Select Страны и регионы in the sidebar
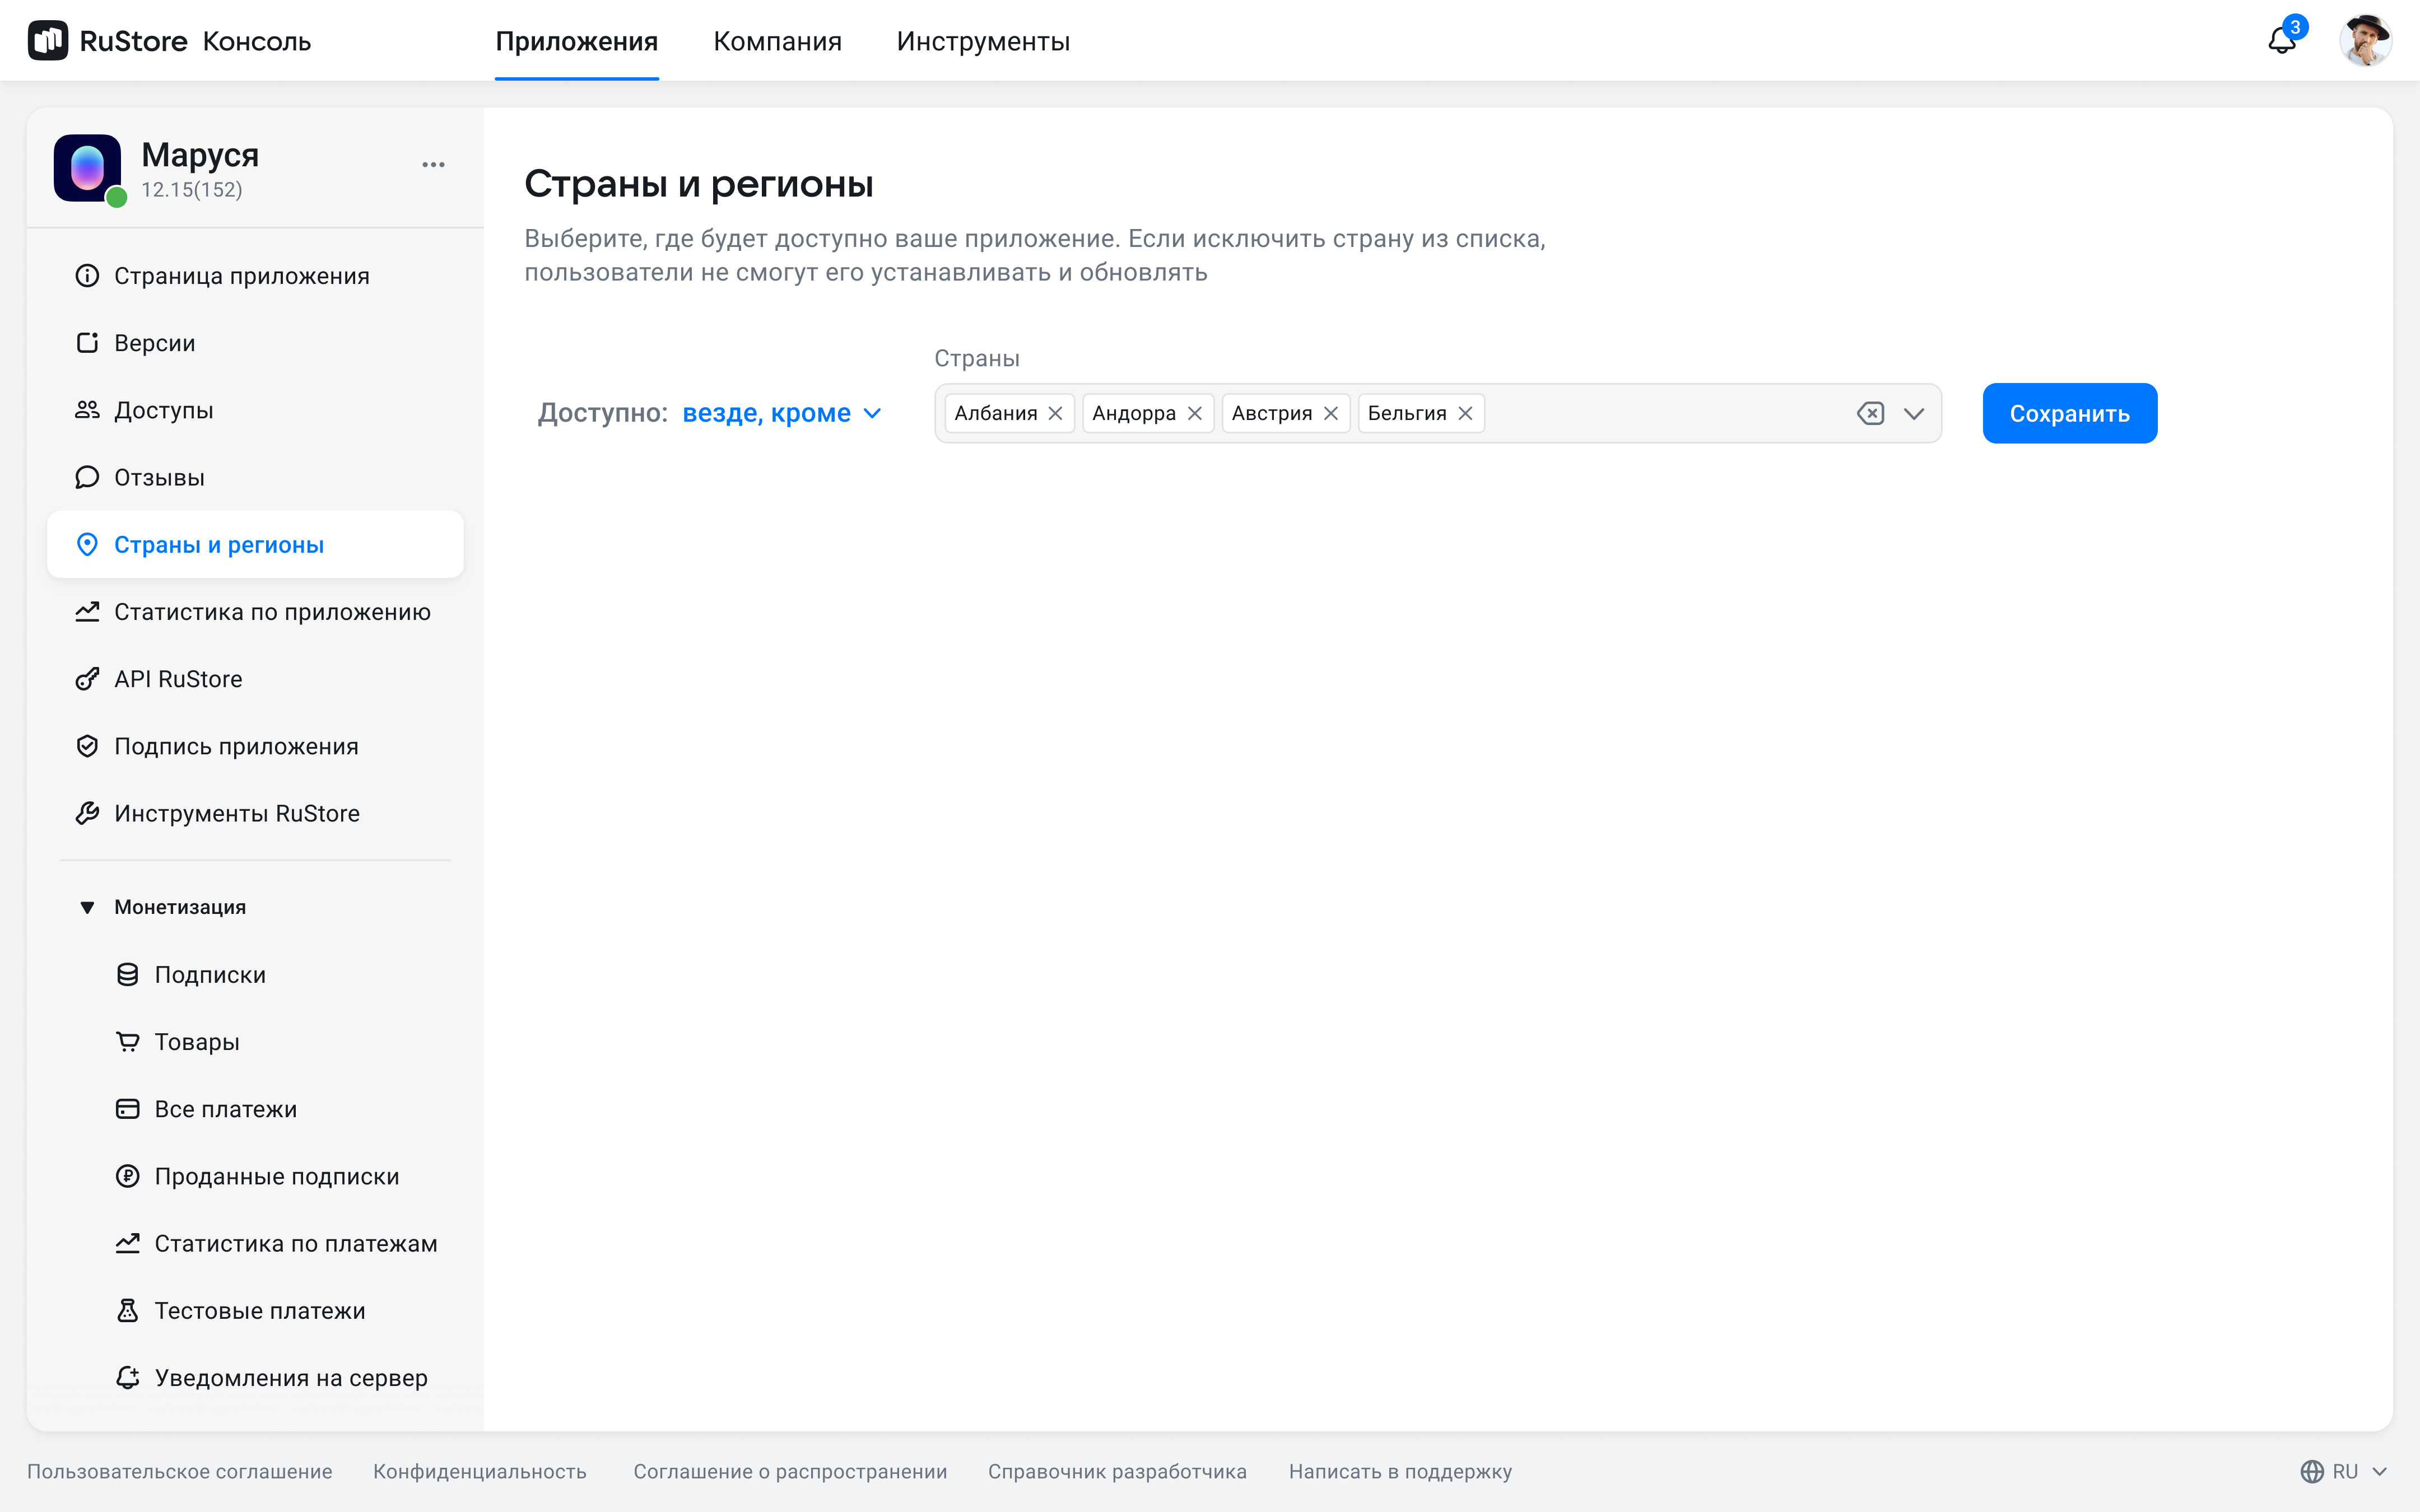2420x1512 pixels. [x=255, y=545]
